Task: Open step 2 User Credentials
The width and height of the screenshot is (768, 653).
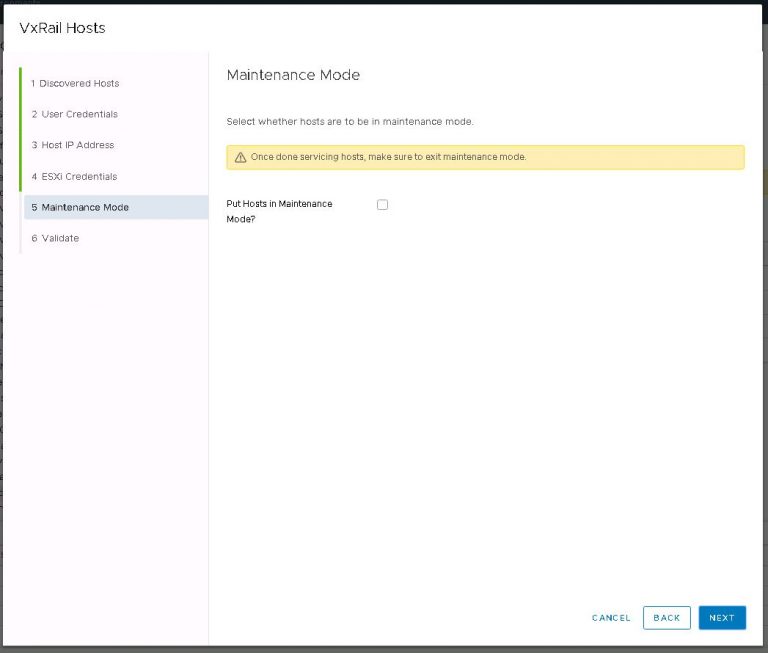Action: coord(74,114)
